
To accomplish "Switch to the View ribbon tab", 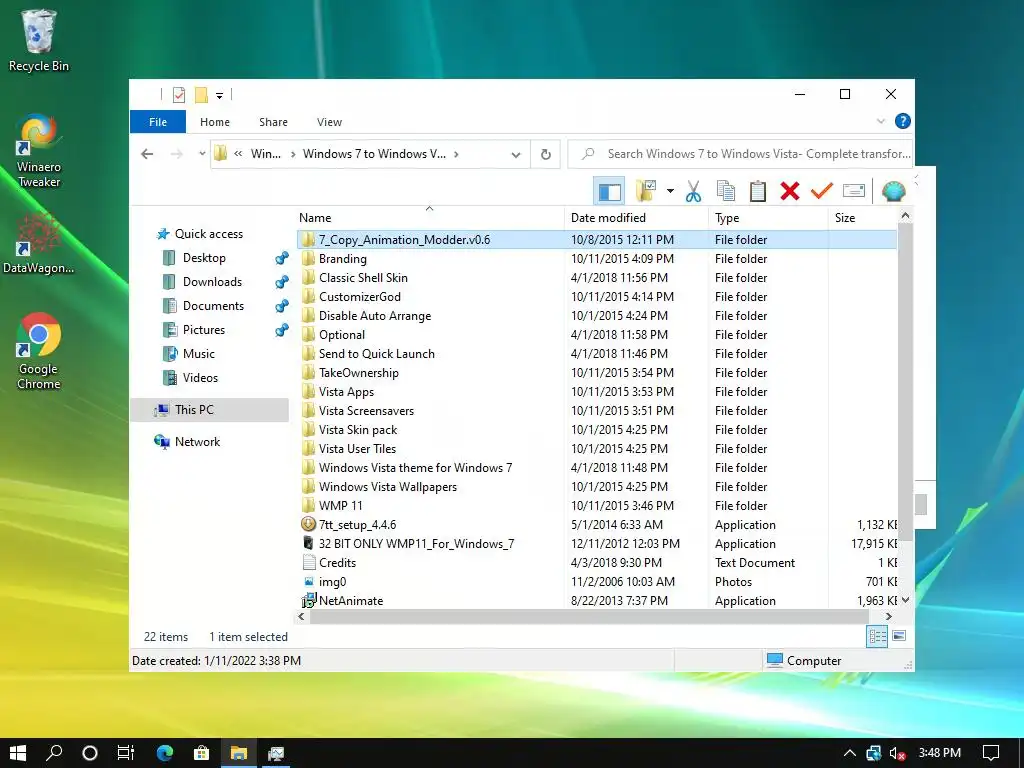I will (x=329, y=122).
